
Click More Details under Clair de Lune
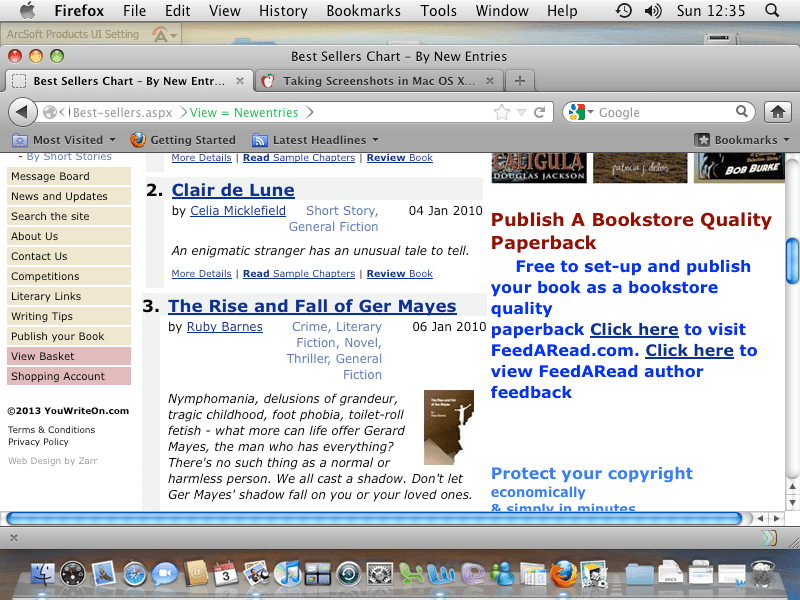click(x=202, y=273)
